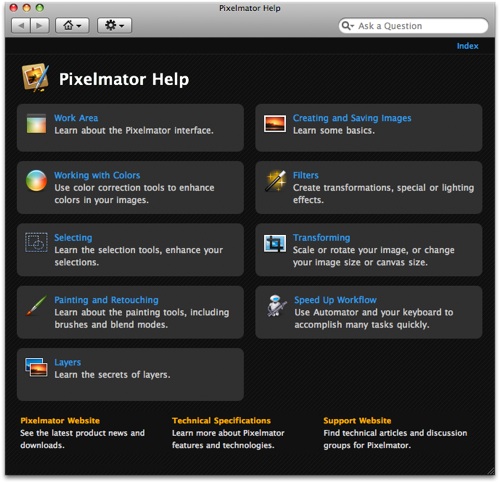Open the Index link
Image resolution: width=500 pixels, height=483 pixels.
coord(467,46)
